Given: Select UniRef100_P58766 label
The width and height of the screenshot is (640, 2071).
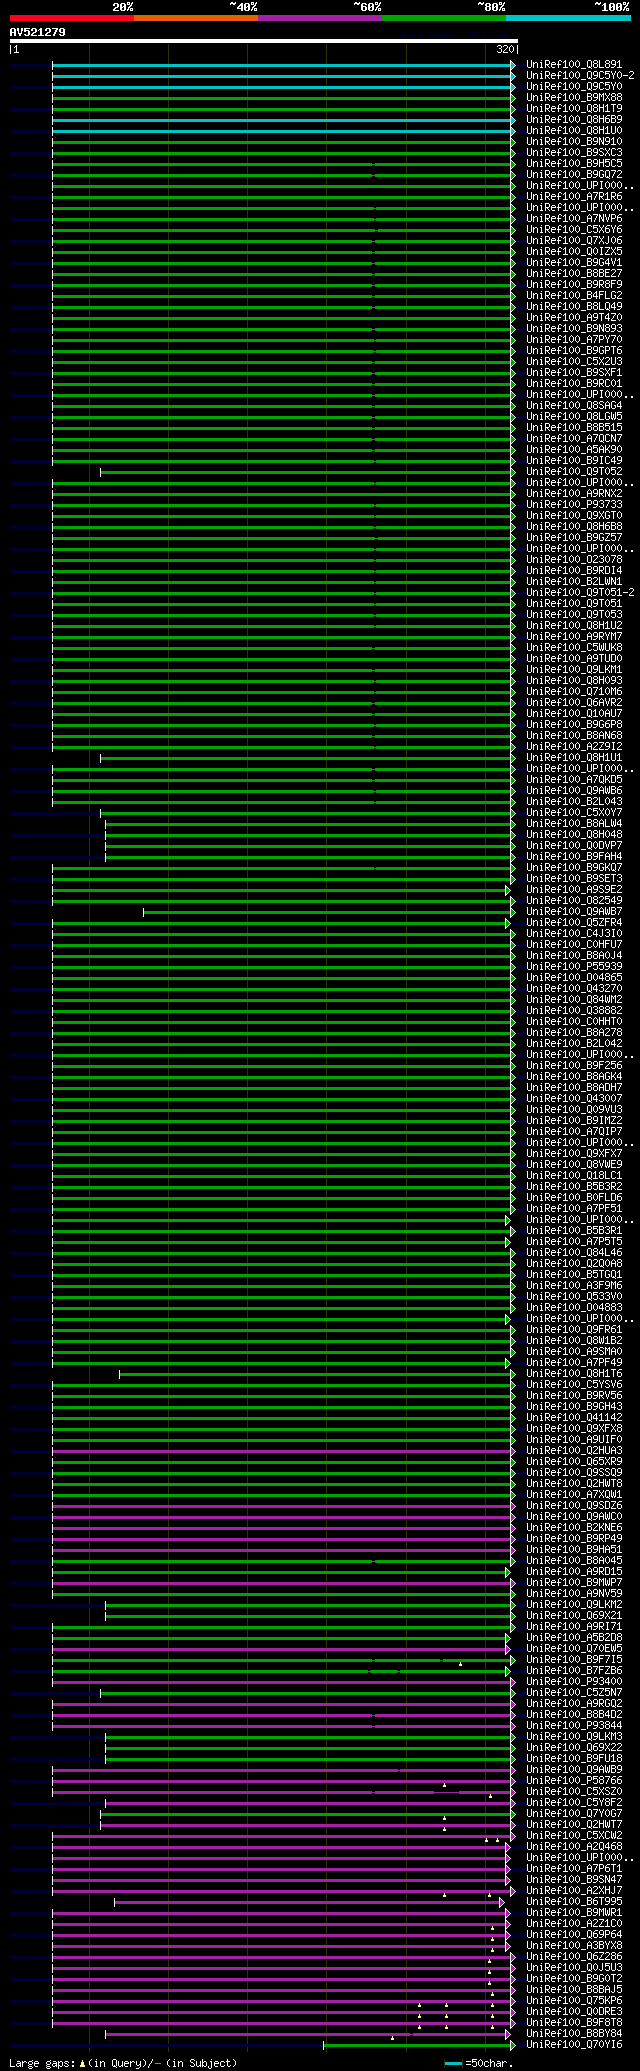Looking at the screenshot, I should click(574, 1781).
